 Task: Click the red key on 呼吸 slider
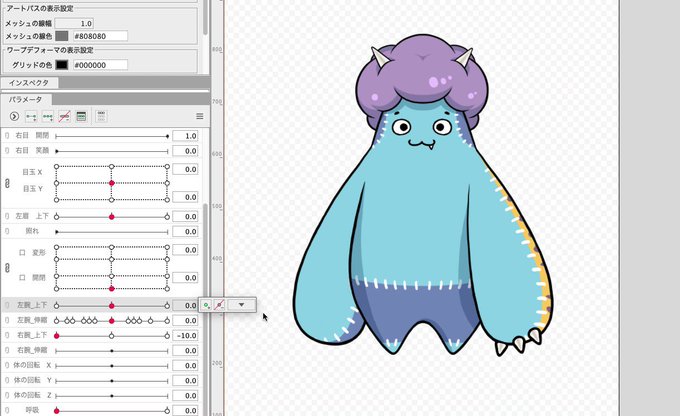point(56,411)
